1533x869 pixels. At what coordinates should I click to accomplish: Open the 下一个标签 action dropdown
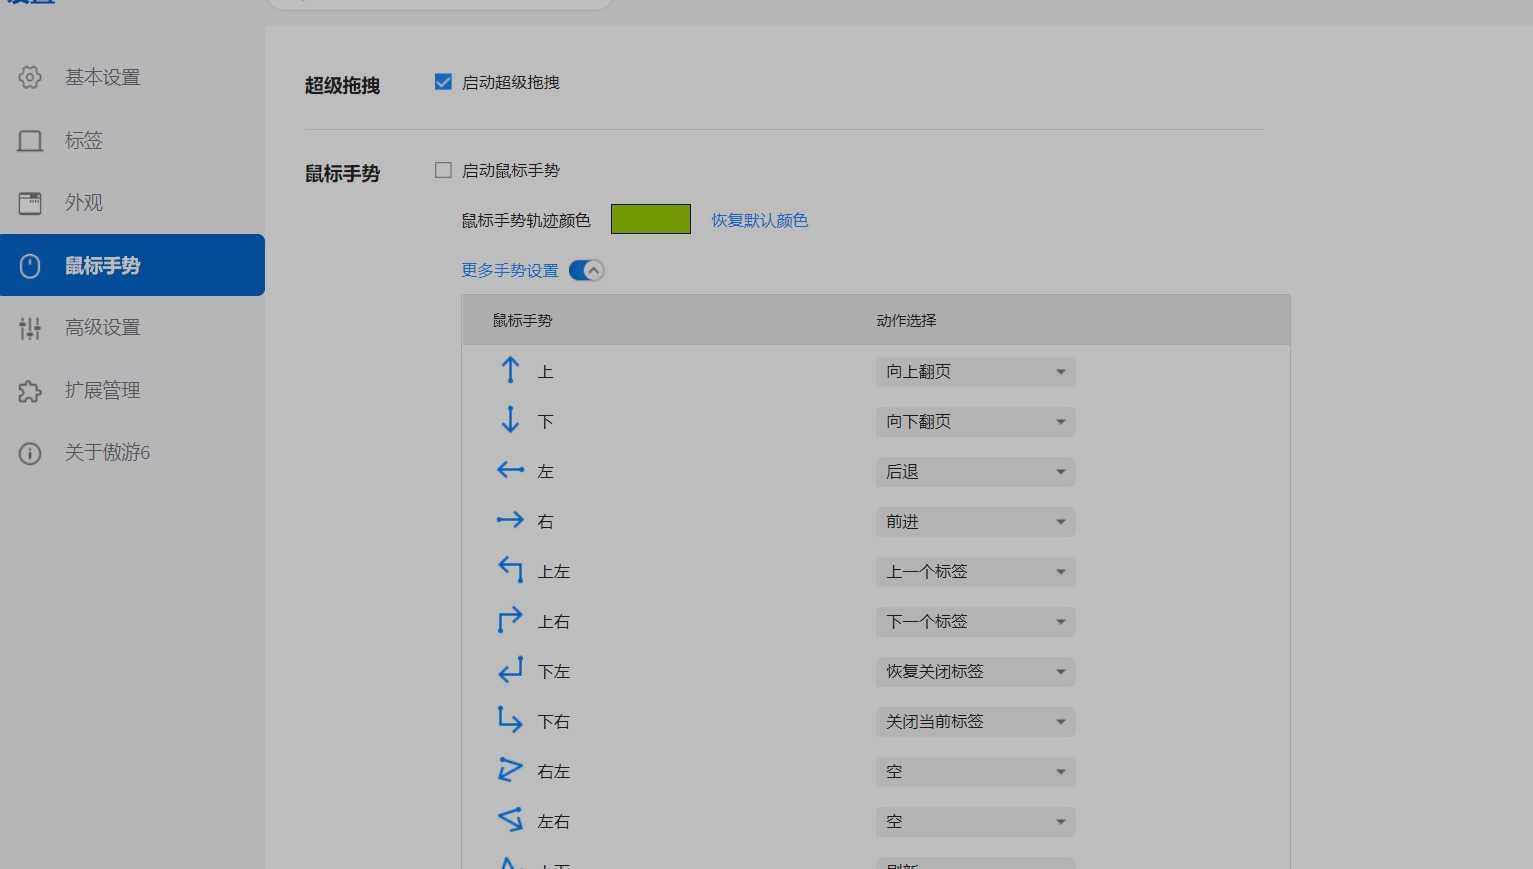coord(975,622)
